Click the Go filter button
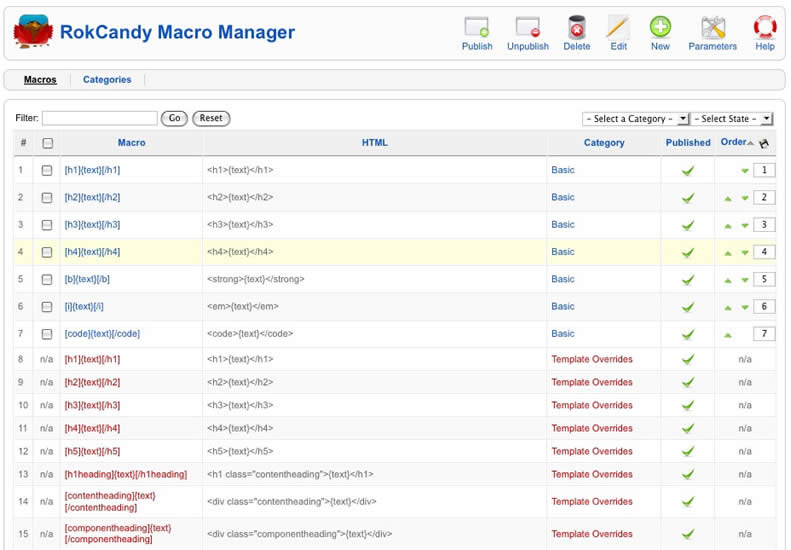 (x=174, y=118)
